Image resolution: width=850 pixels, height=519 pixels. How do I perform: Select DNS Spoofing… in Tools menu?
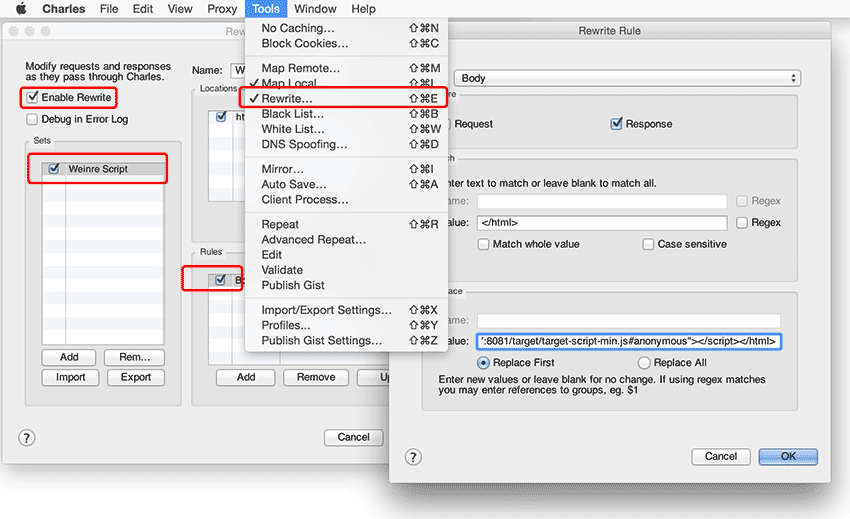tap(304, 144)
